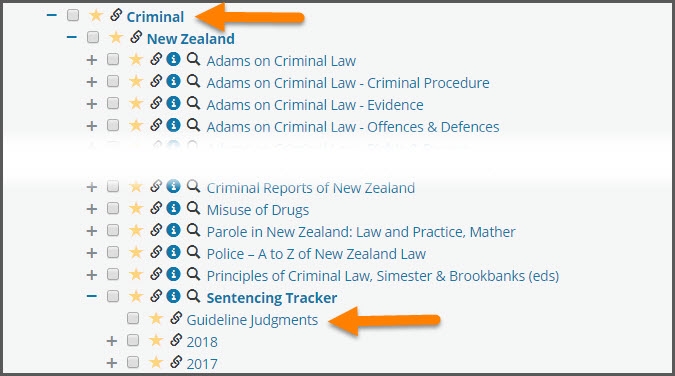
Task: Click star icon beside Guideline Judgments
Action: click(156, 318)
